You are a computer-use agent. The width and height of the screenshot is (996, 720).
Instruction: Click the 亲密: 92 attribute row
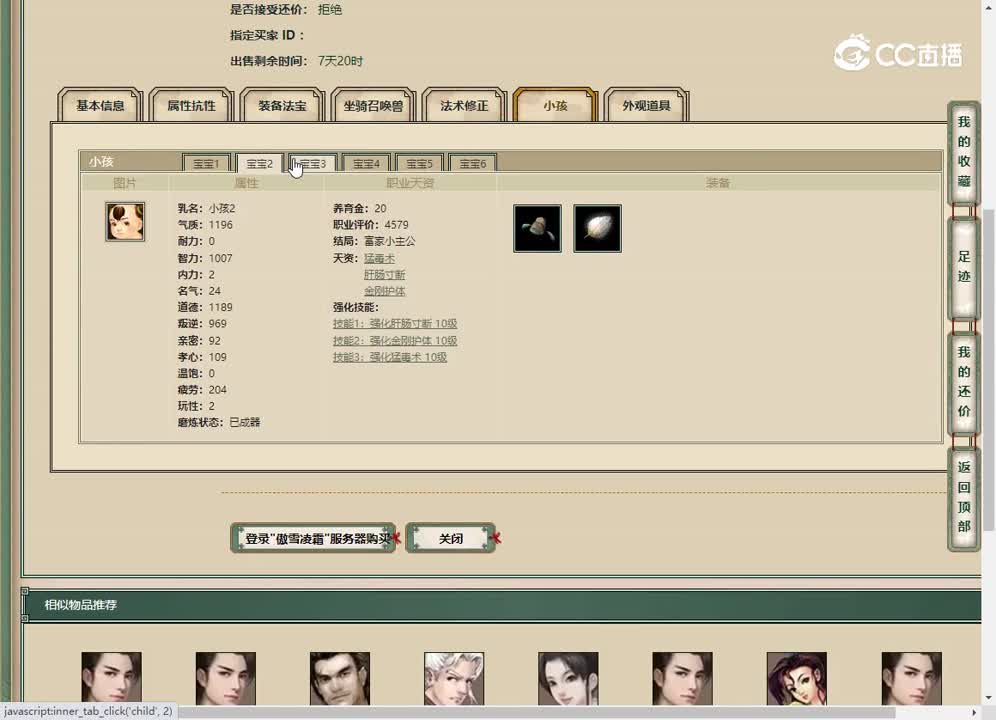[x=199, y=341]
